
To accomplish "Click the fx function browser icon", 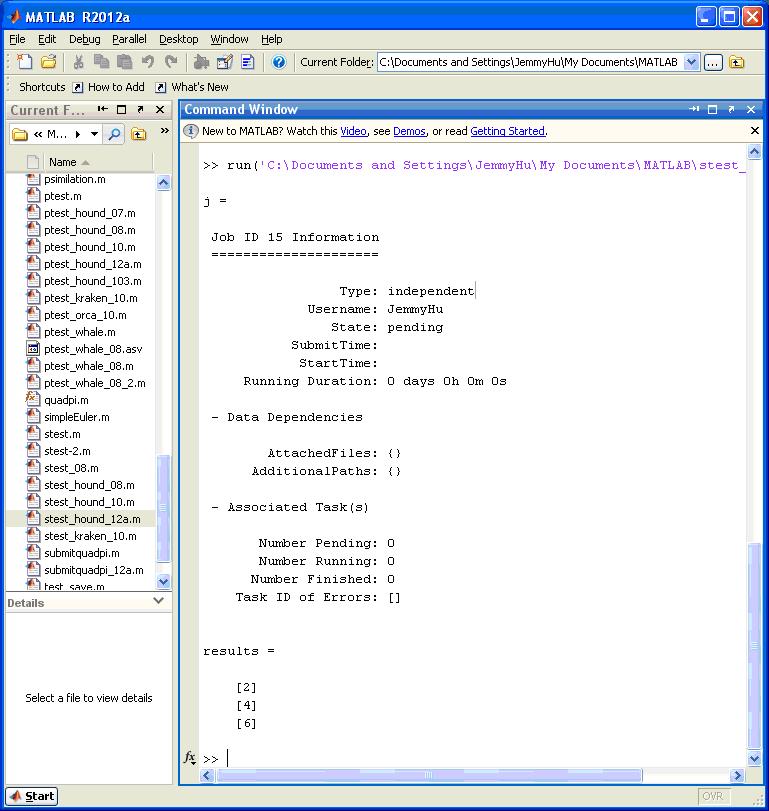I will (190, 758).
